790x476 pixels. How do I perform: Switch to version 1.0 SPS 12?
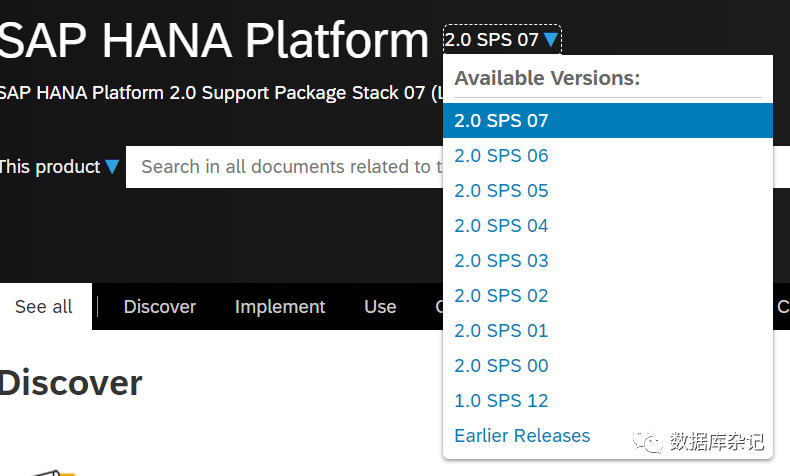[x=501, y=401]
